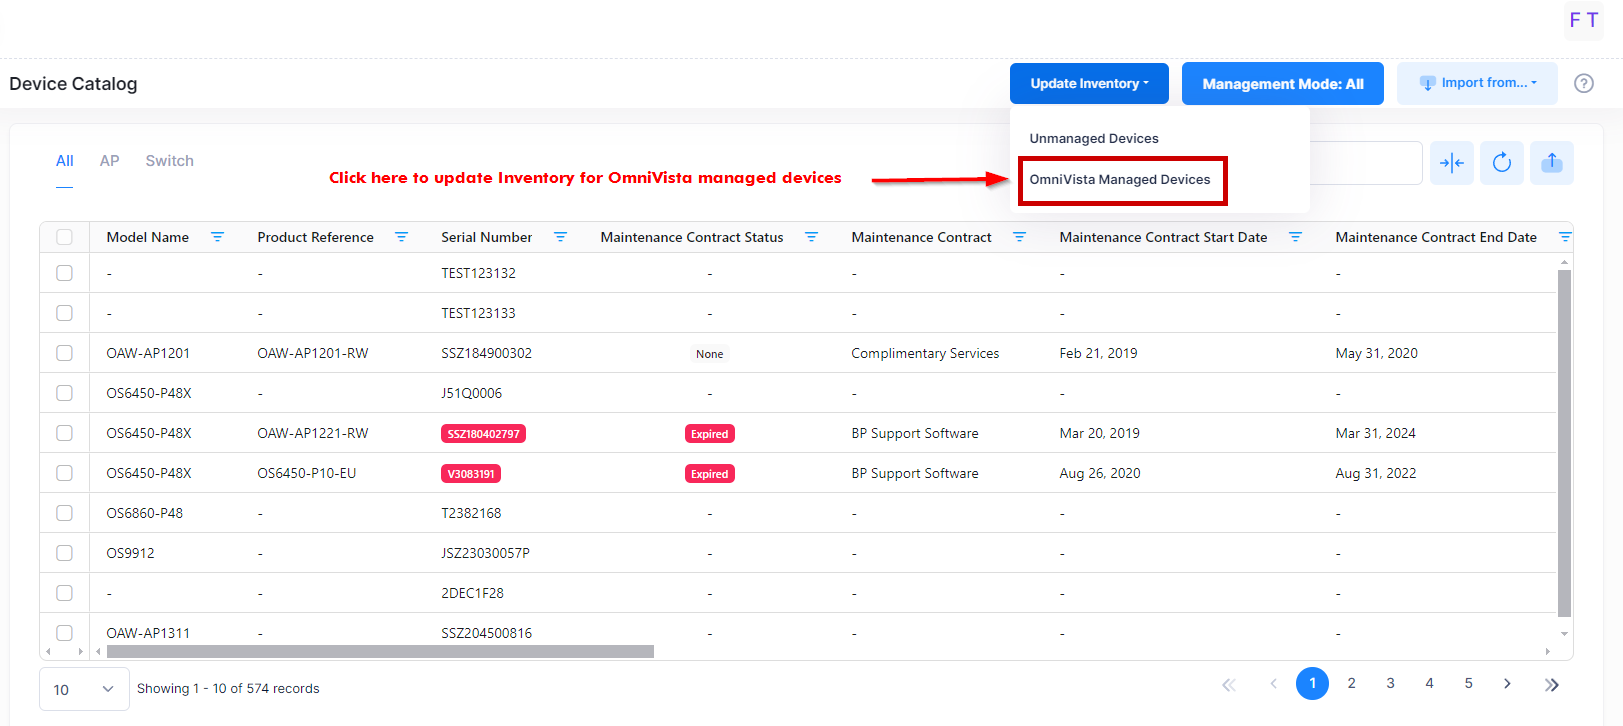Filter Maintenance Contract Start Date column
Image resolution: width=1623 pixels, height=726 pixels.
(x=1295, y=237)
